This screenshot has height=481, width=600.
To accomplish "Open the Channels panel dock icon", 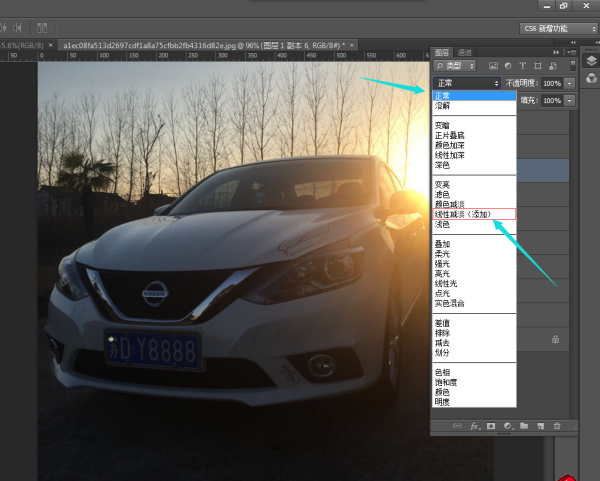I will 591,78.
